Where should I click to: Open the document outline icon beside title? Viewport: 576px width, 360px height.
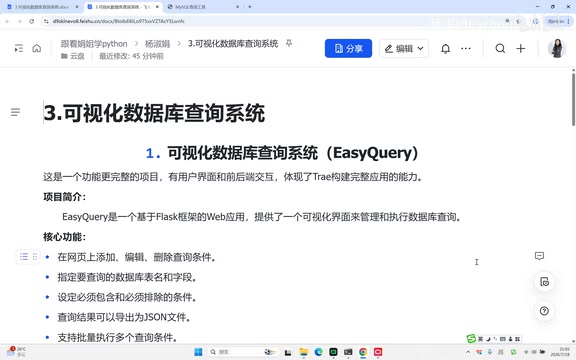(15, 112)
